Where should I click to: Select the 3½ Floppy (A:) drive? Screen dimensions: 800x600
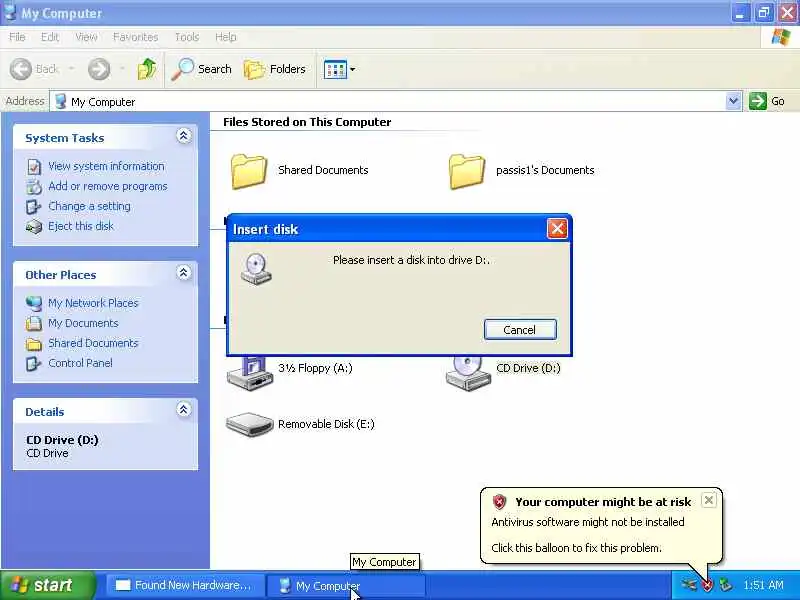coord(290,372)
